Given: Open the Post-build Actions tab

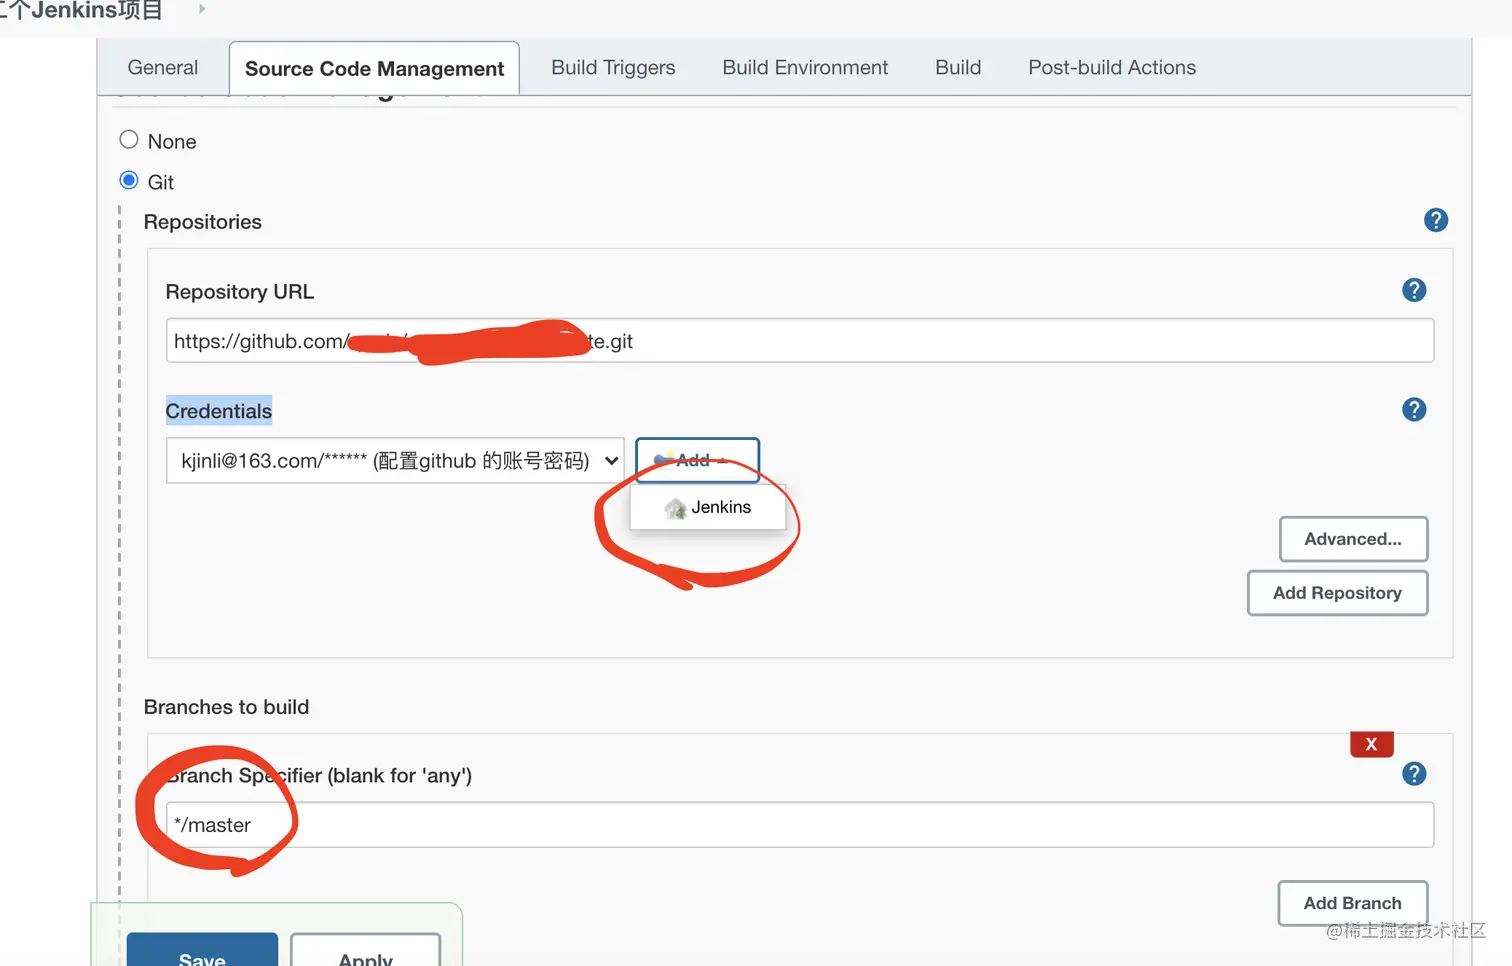Looking at the screenshot, I should click(x=1112, y=67).
